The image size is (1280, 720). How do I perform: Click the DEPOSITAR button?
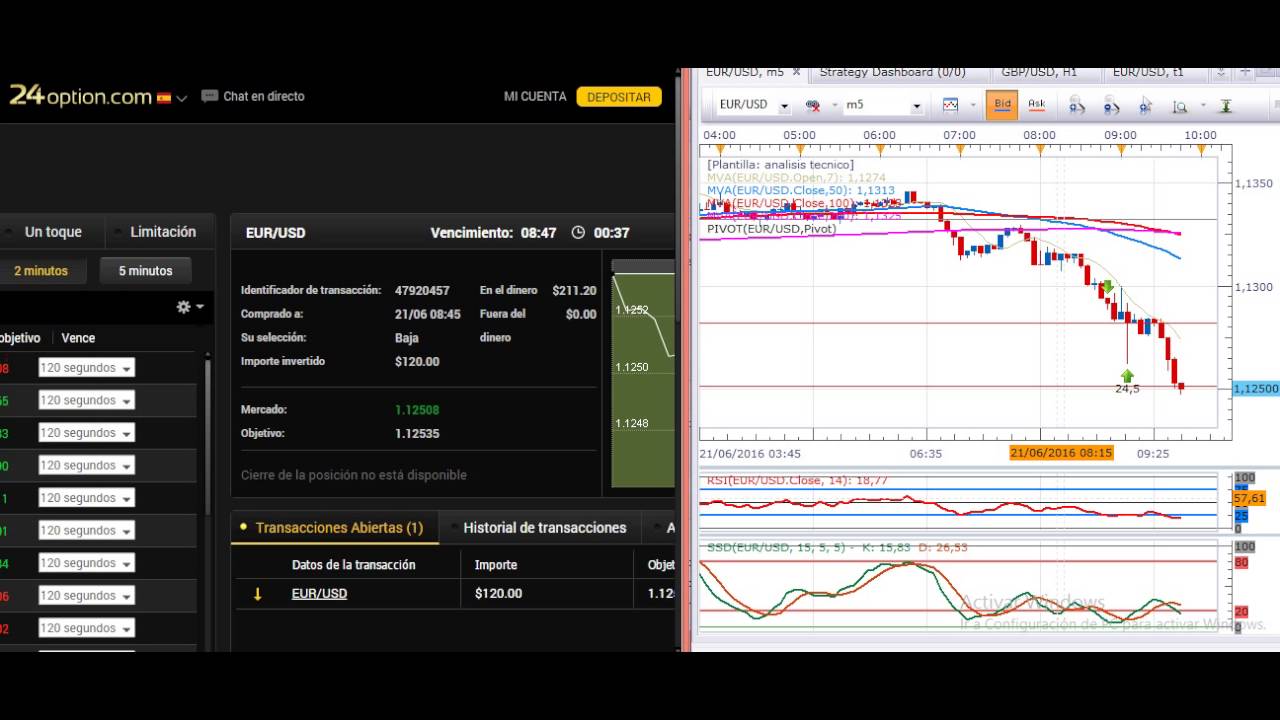point(619,97)
